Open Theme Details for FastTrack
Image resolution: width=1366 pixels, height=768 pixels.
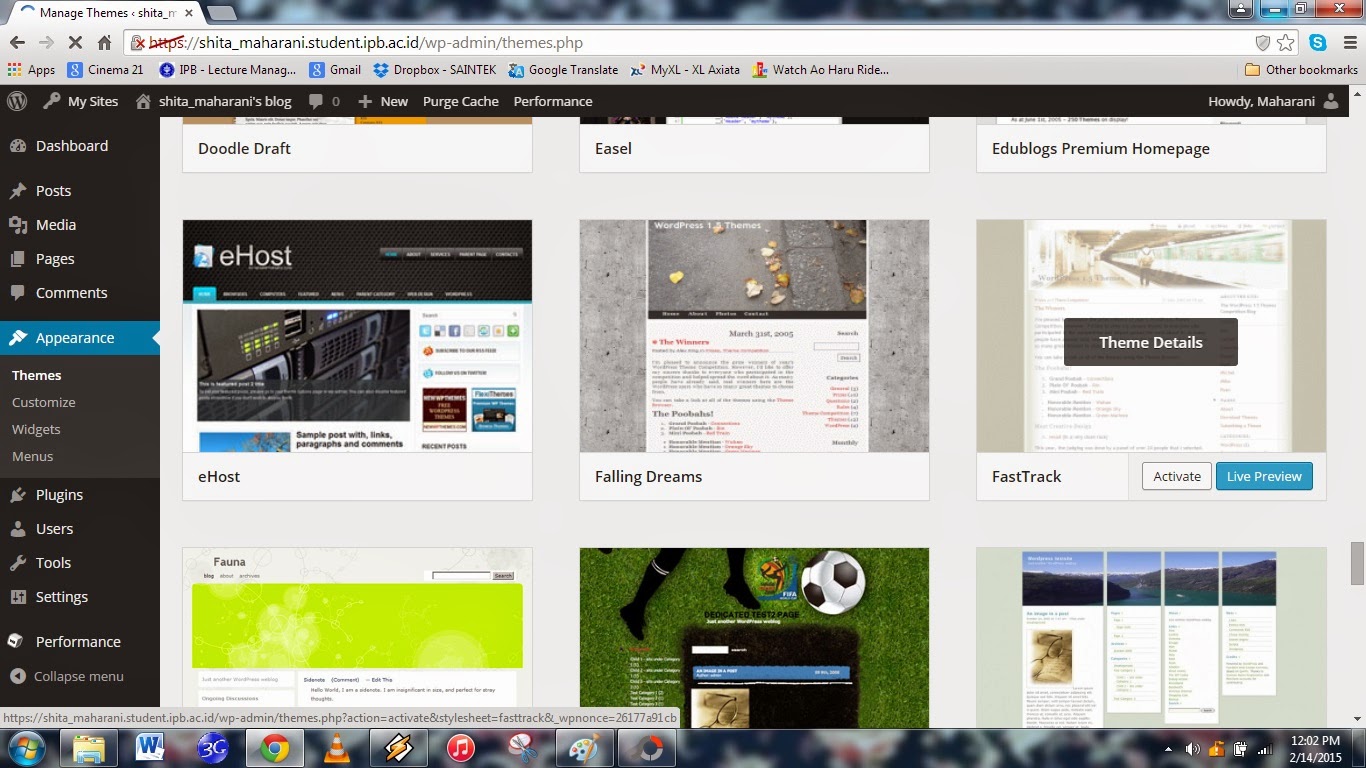click(x=1151, y=342)
